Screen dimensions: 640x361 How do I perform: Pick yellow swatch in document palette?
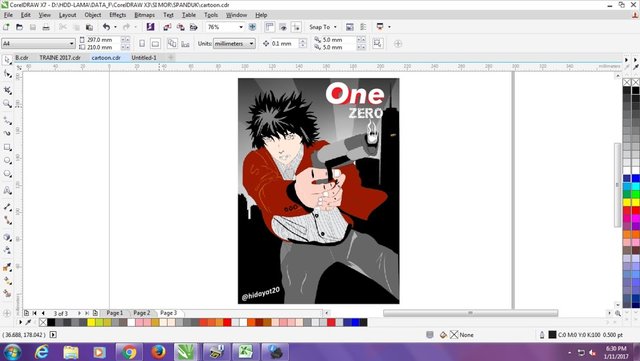coord(91,323)
